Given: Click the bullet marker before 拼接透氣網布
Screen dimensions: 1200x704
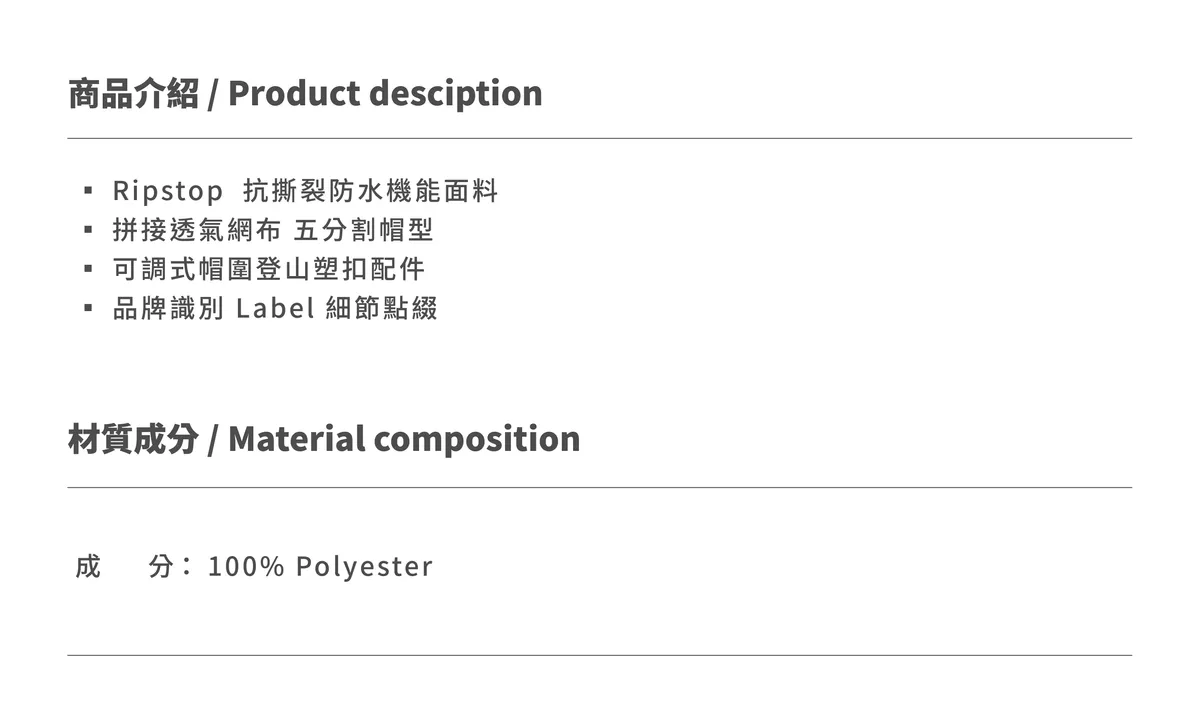Looking at the screenshot, I should coord(88,230).
